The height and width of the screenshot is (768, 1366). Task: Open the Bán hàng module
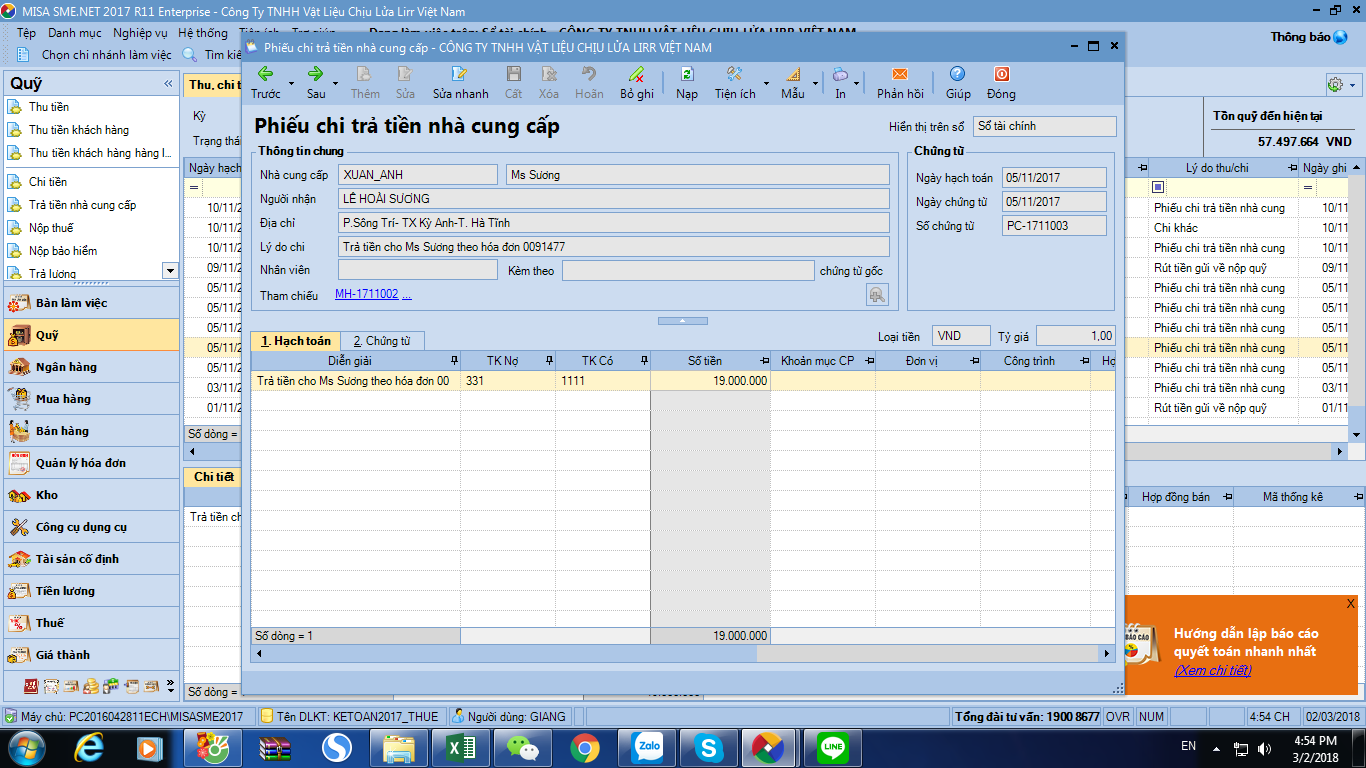90,431
